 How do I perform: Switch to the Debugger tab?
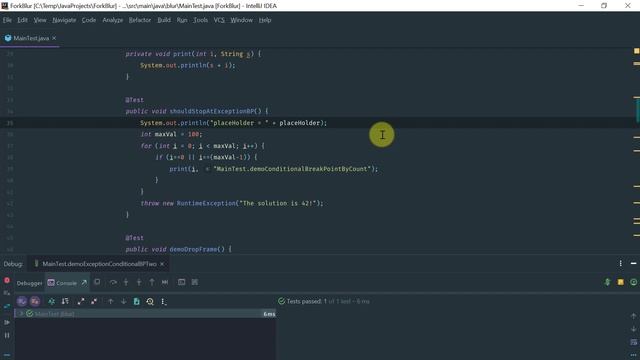pos(29,283)
